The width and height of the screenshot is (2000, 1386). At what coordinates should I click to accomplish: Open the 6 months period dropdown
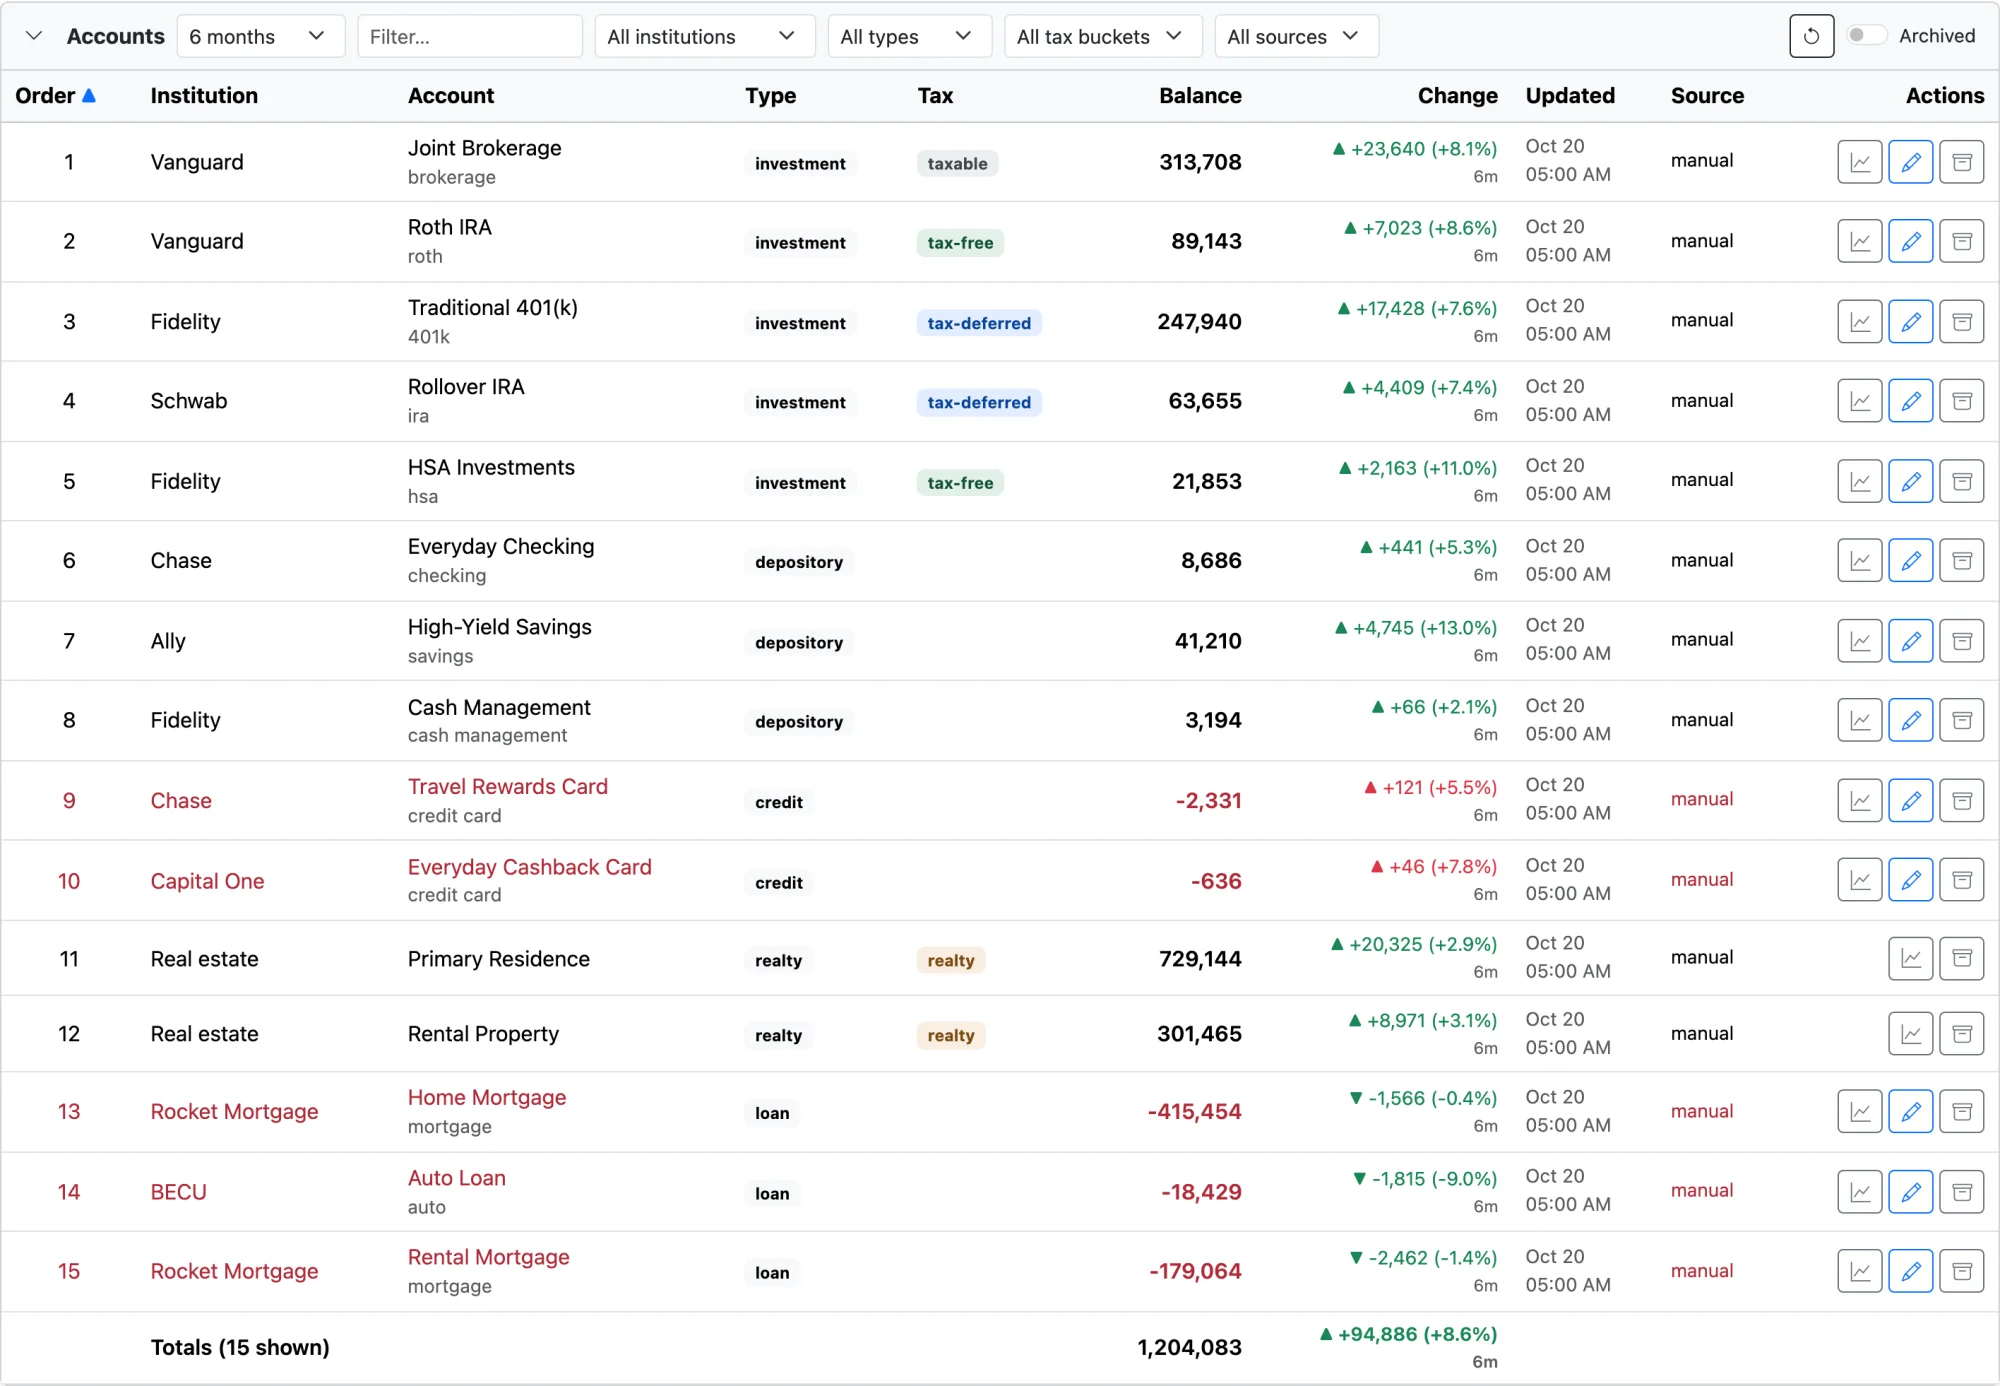point(261,36)
